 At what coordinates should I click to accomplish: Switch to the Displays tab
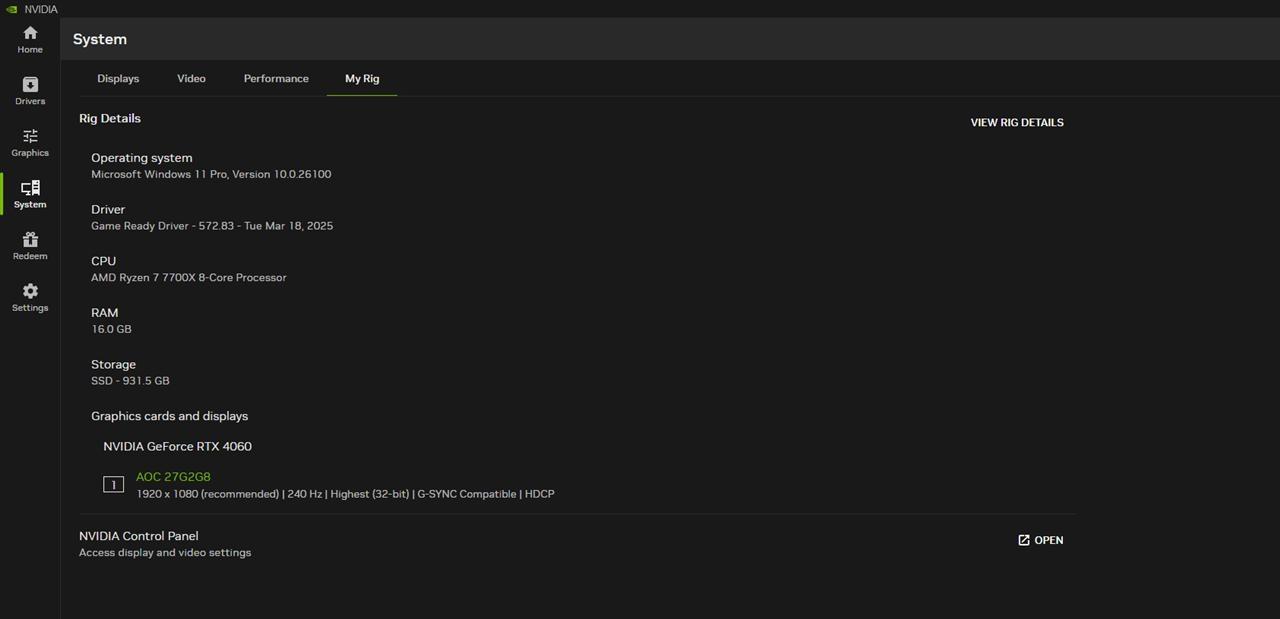coord(118,78)
